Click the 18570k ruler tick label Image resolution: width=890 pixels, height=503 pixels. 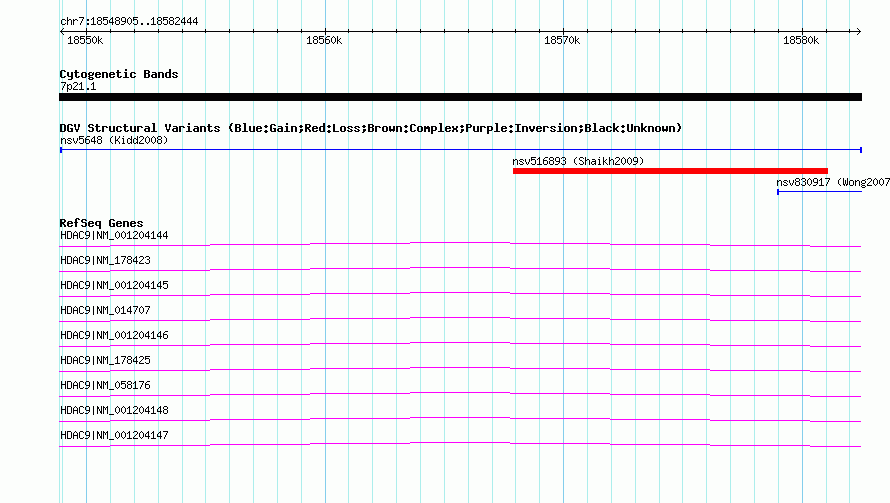coord(562,40)
